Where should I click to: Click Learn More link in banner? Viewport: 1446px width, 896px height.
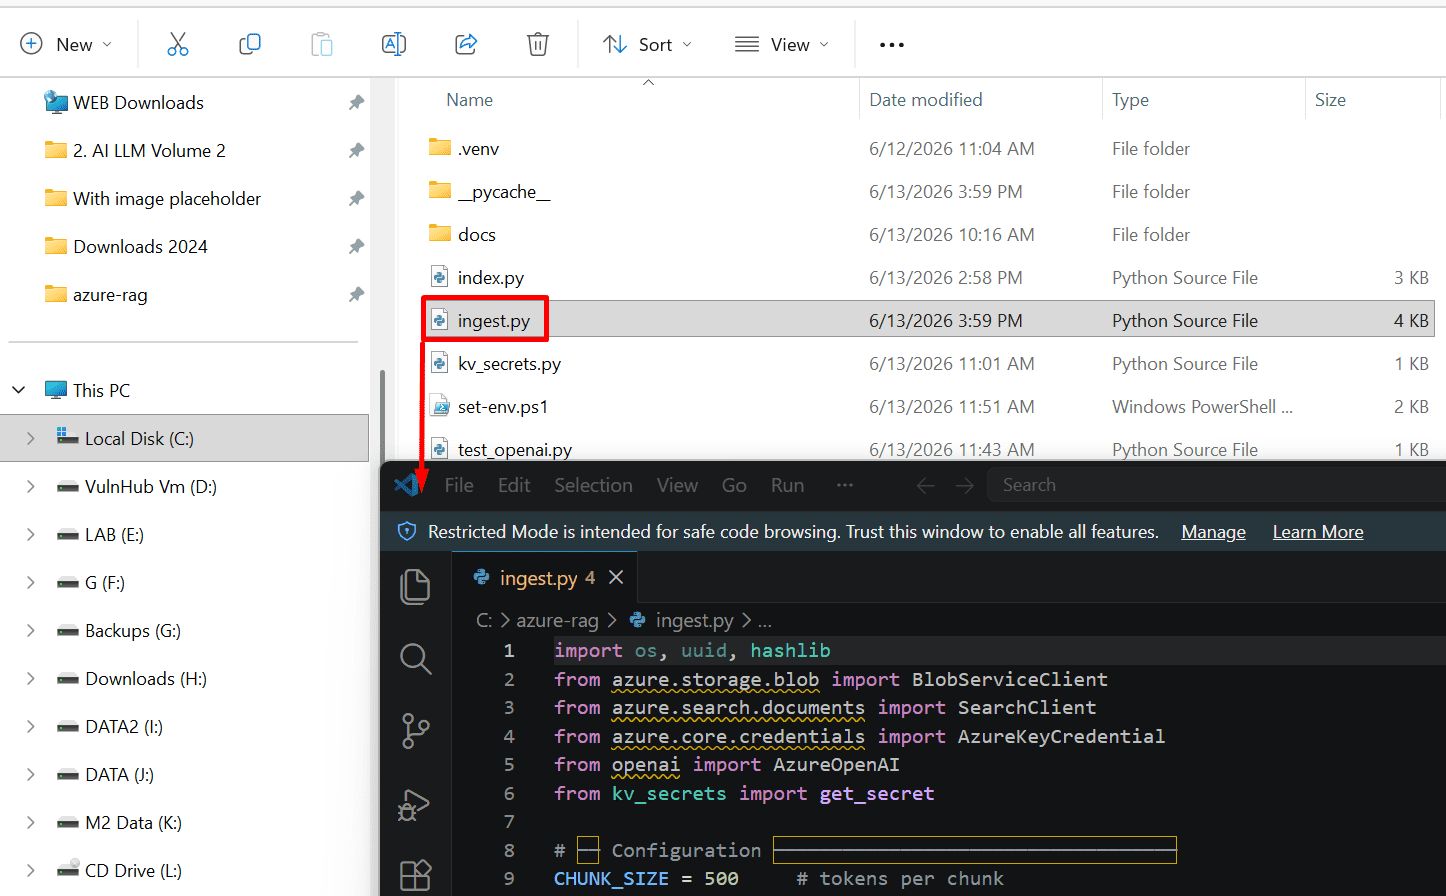(1318, 532)
